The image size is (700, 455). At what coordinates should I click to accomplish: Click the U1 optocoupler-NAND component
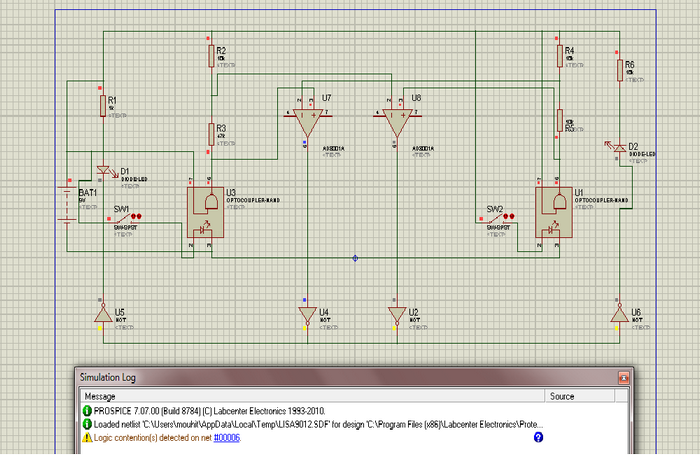pyautogui.click(x=554, y=212)
